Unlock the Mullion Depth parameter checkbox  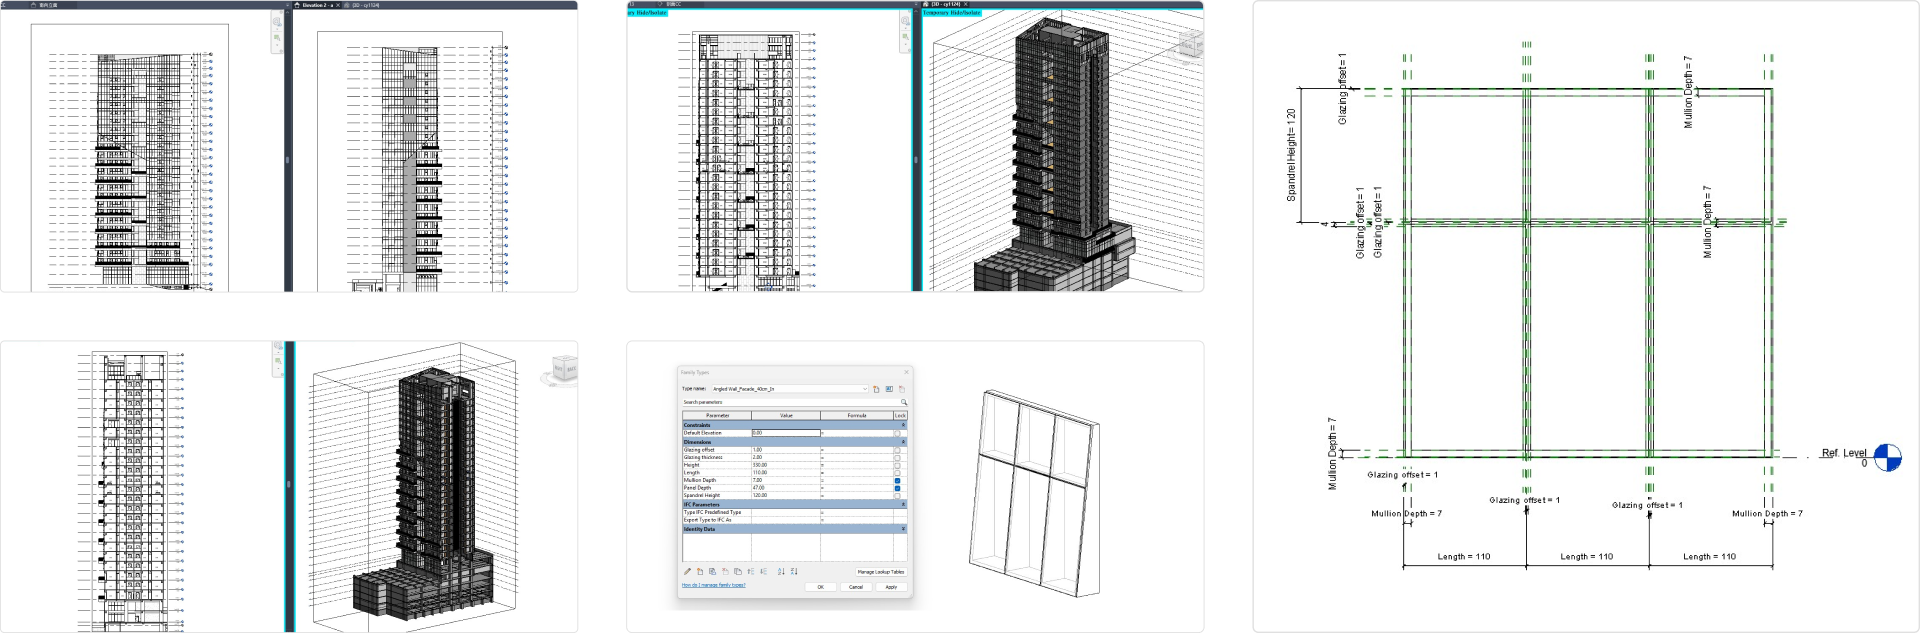coord(897,480)
